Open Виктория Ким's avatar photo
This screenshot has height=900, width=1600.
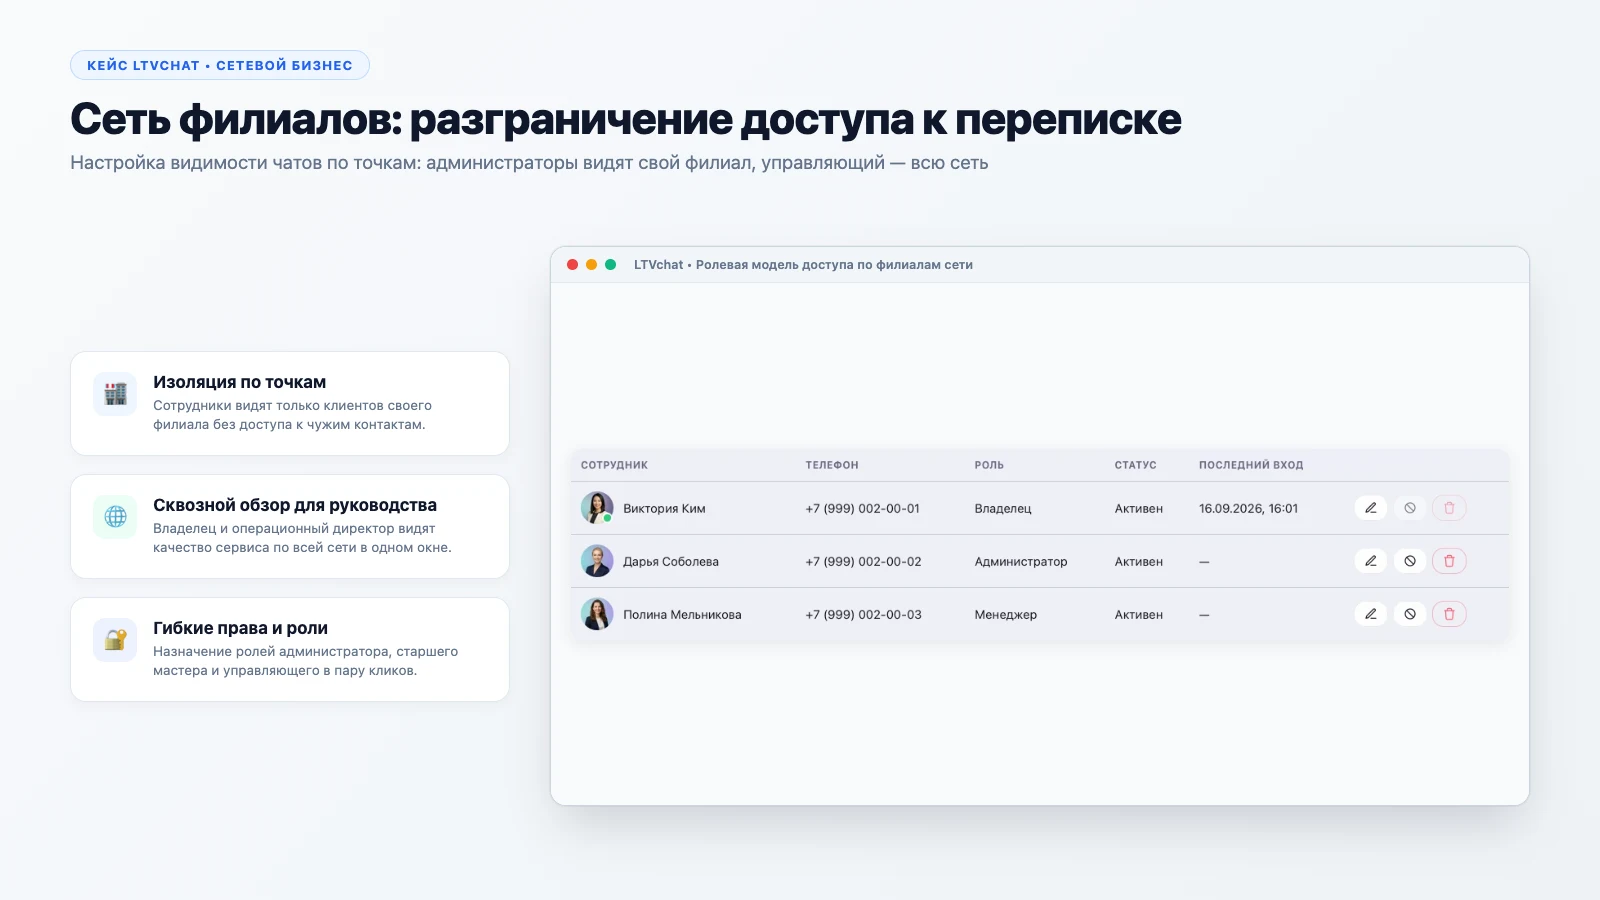(x=597, y=508)
